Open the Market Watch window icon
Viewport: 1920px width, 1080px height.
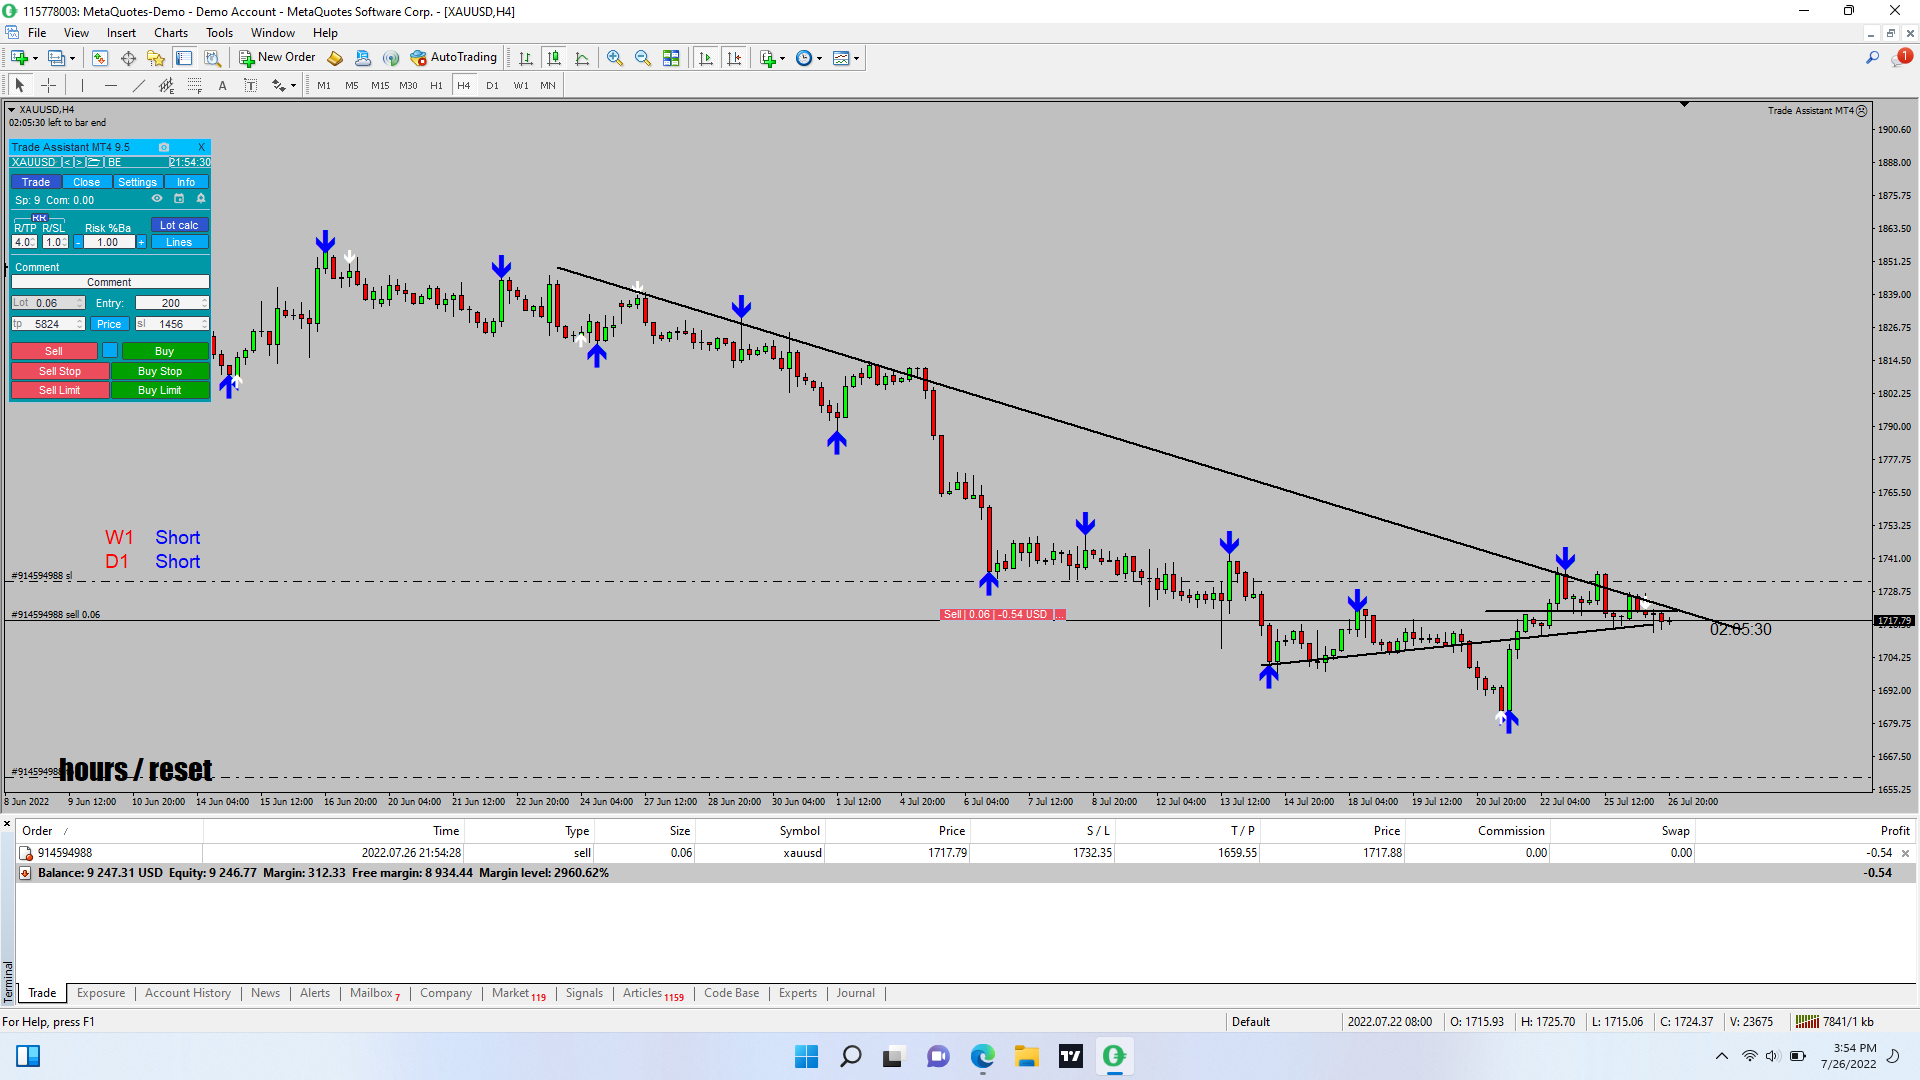click(x=100, y=58)
